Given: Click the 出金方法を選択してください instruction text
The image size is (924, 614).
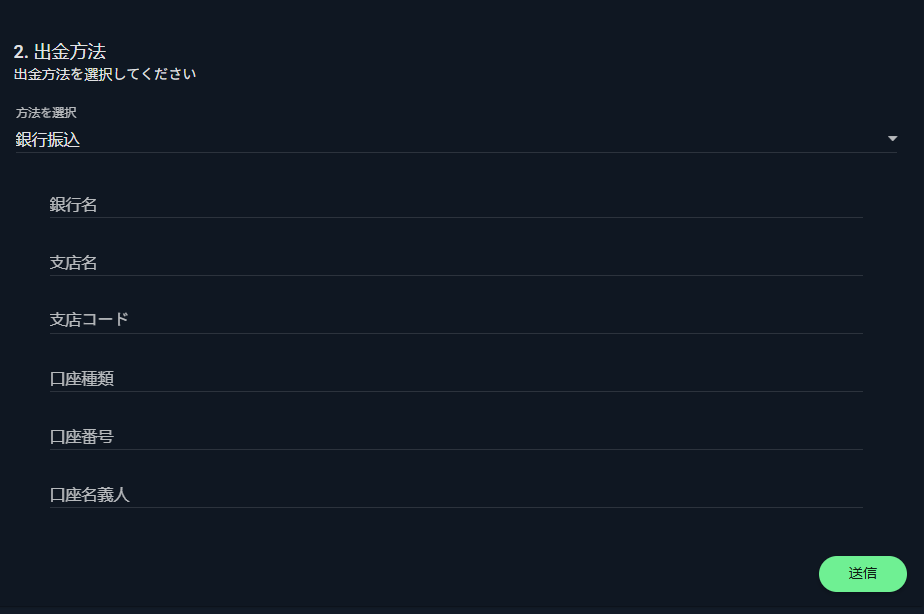Looking at the screenshot, I should tap(105, 74).
